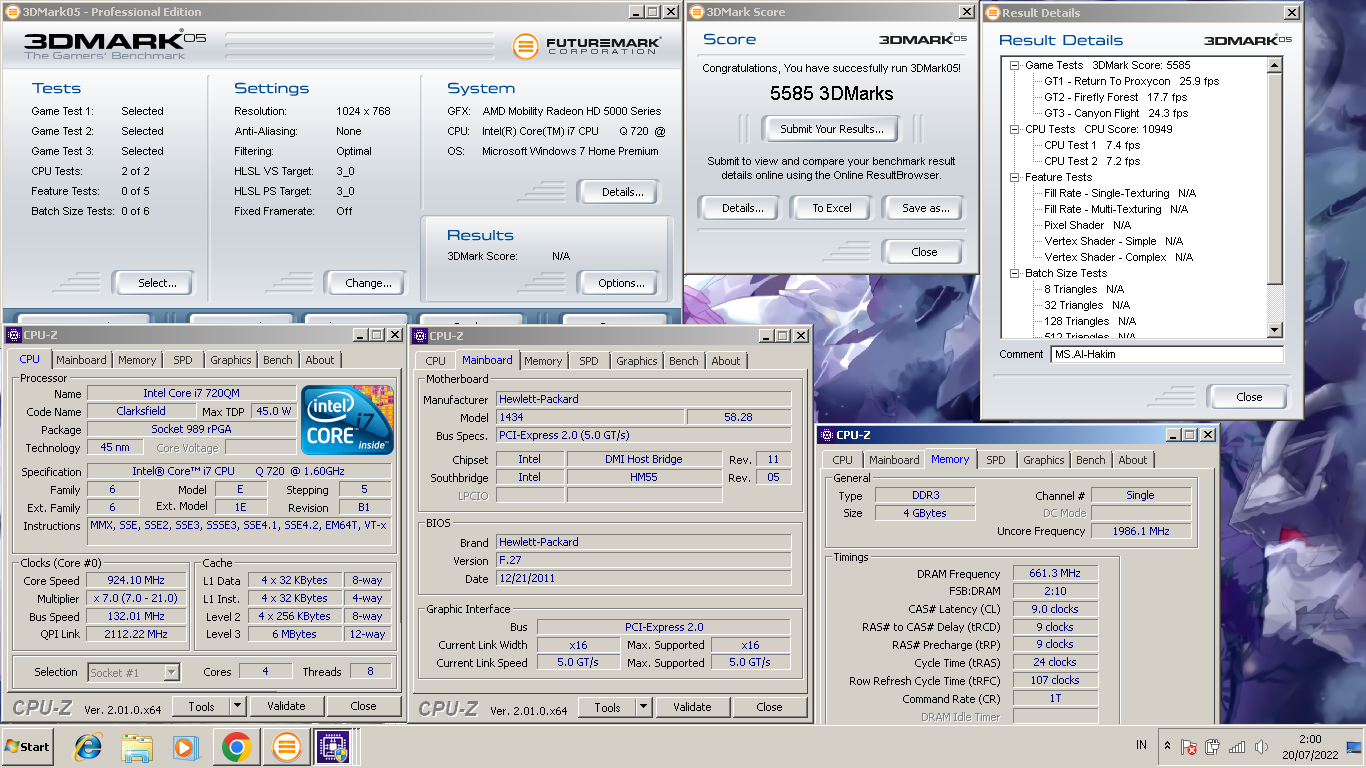Open Google Chrome from the taskbar

(x=236, y=747)
